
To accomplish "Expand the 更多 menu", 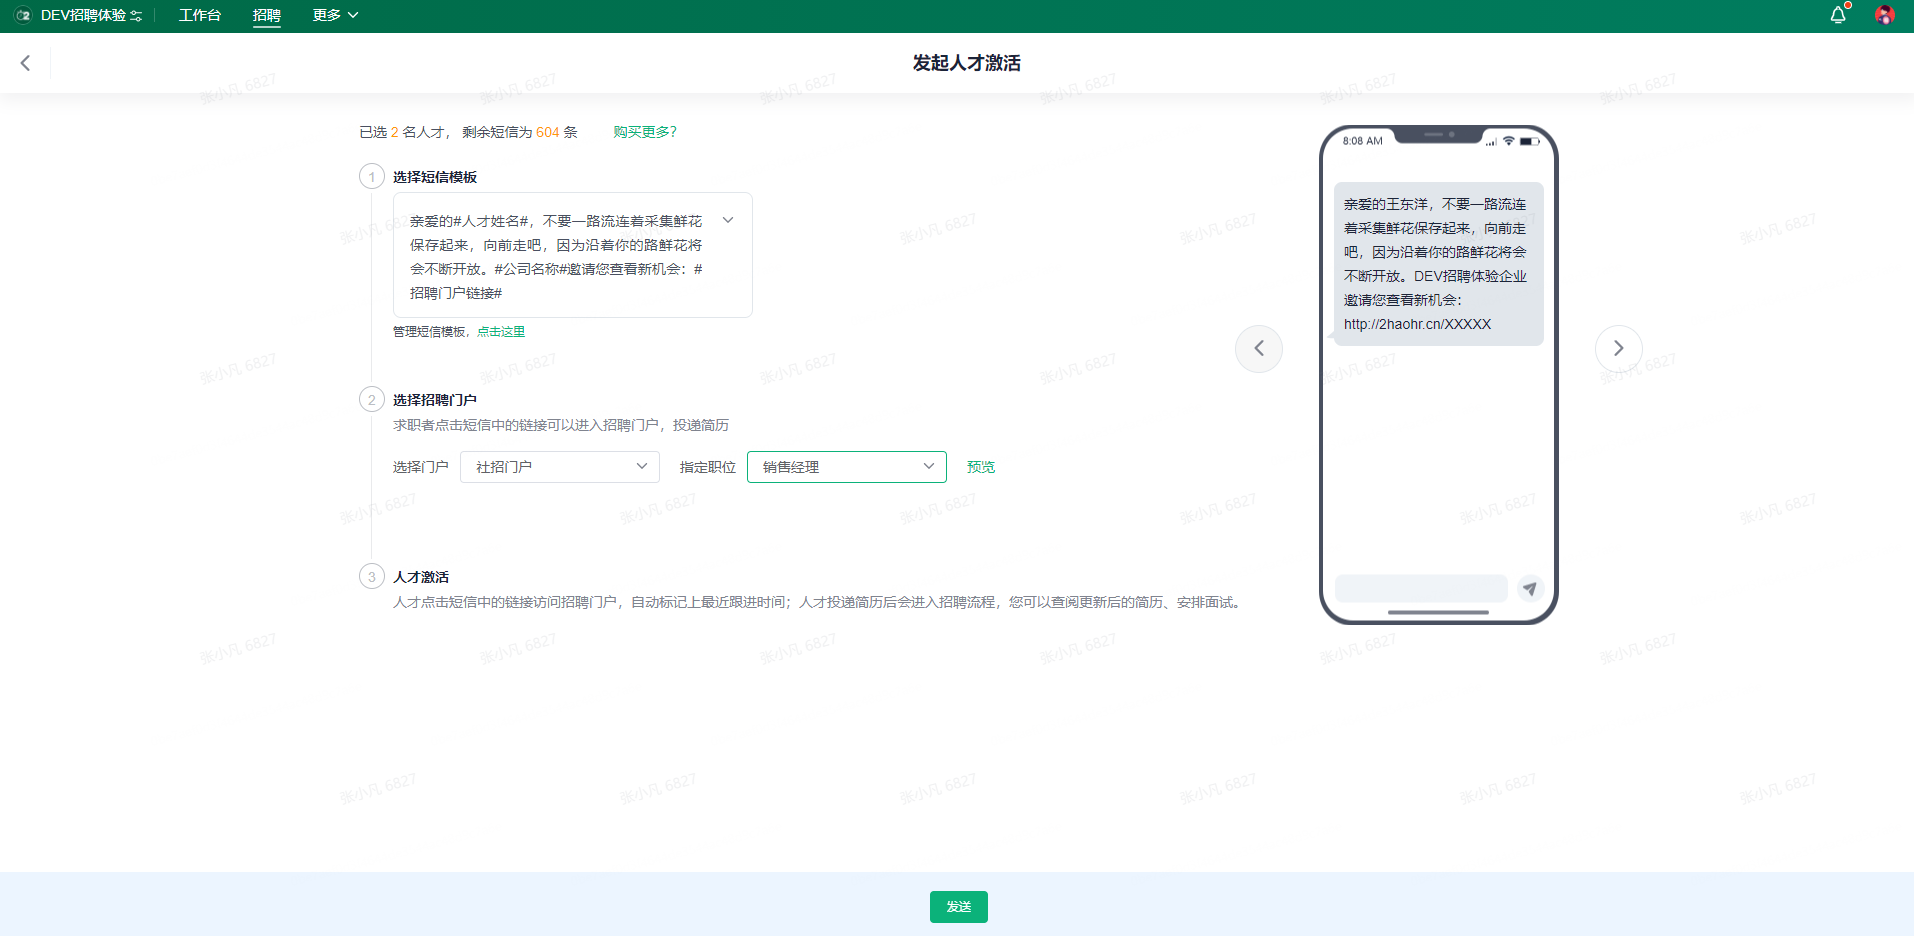I will [x=335, y=15].
